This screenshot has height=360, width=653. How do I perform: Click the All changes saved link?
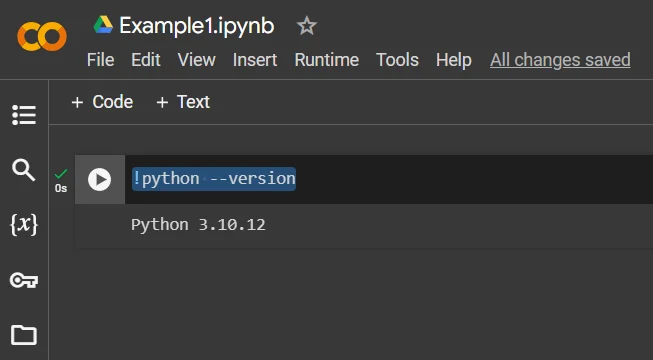click(560, 60)
